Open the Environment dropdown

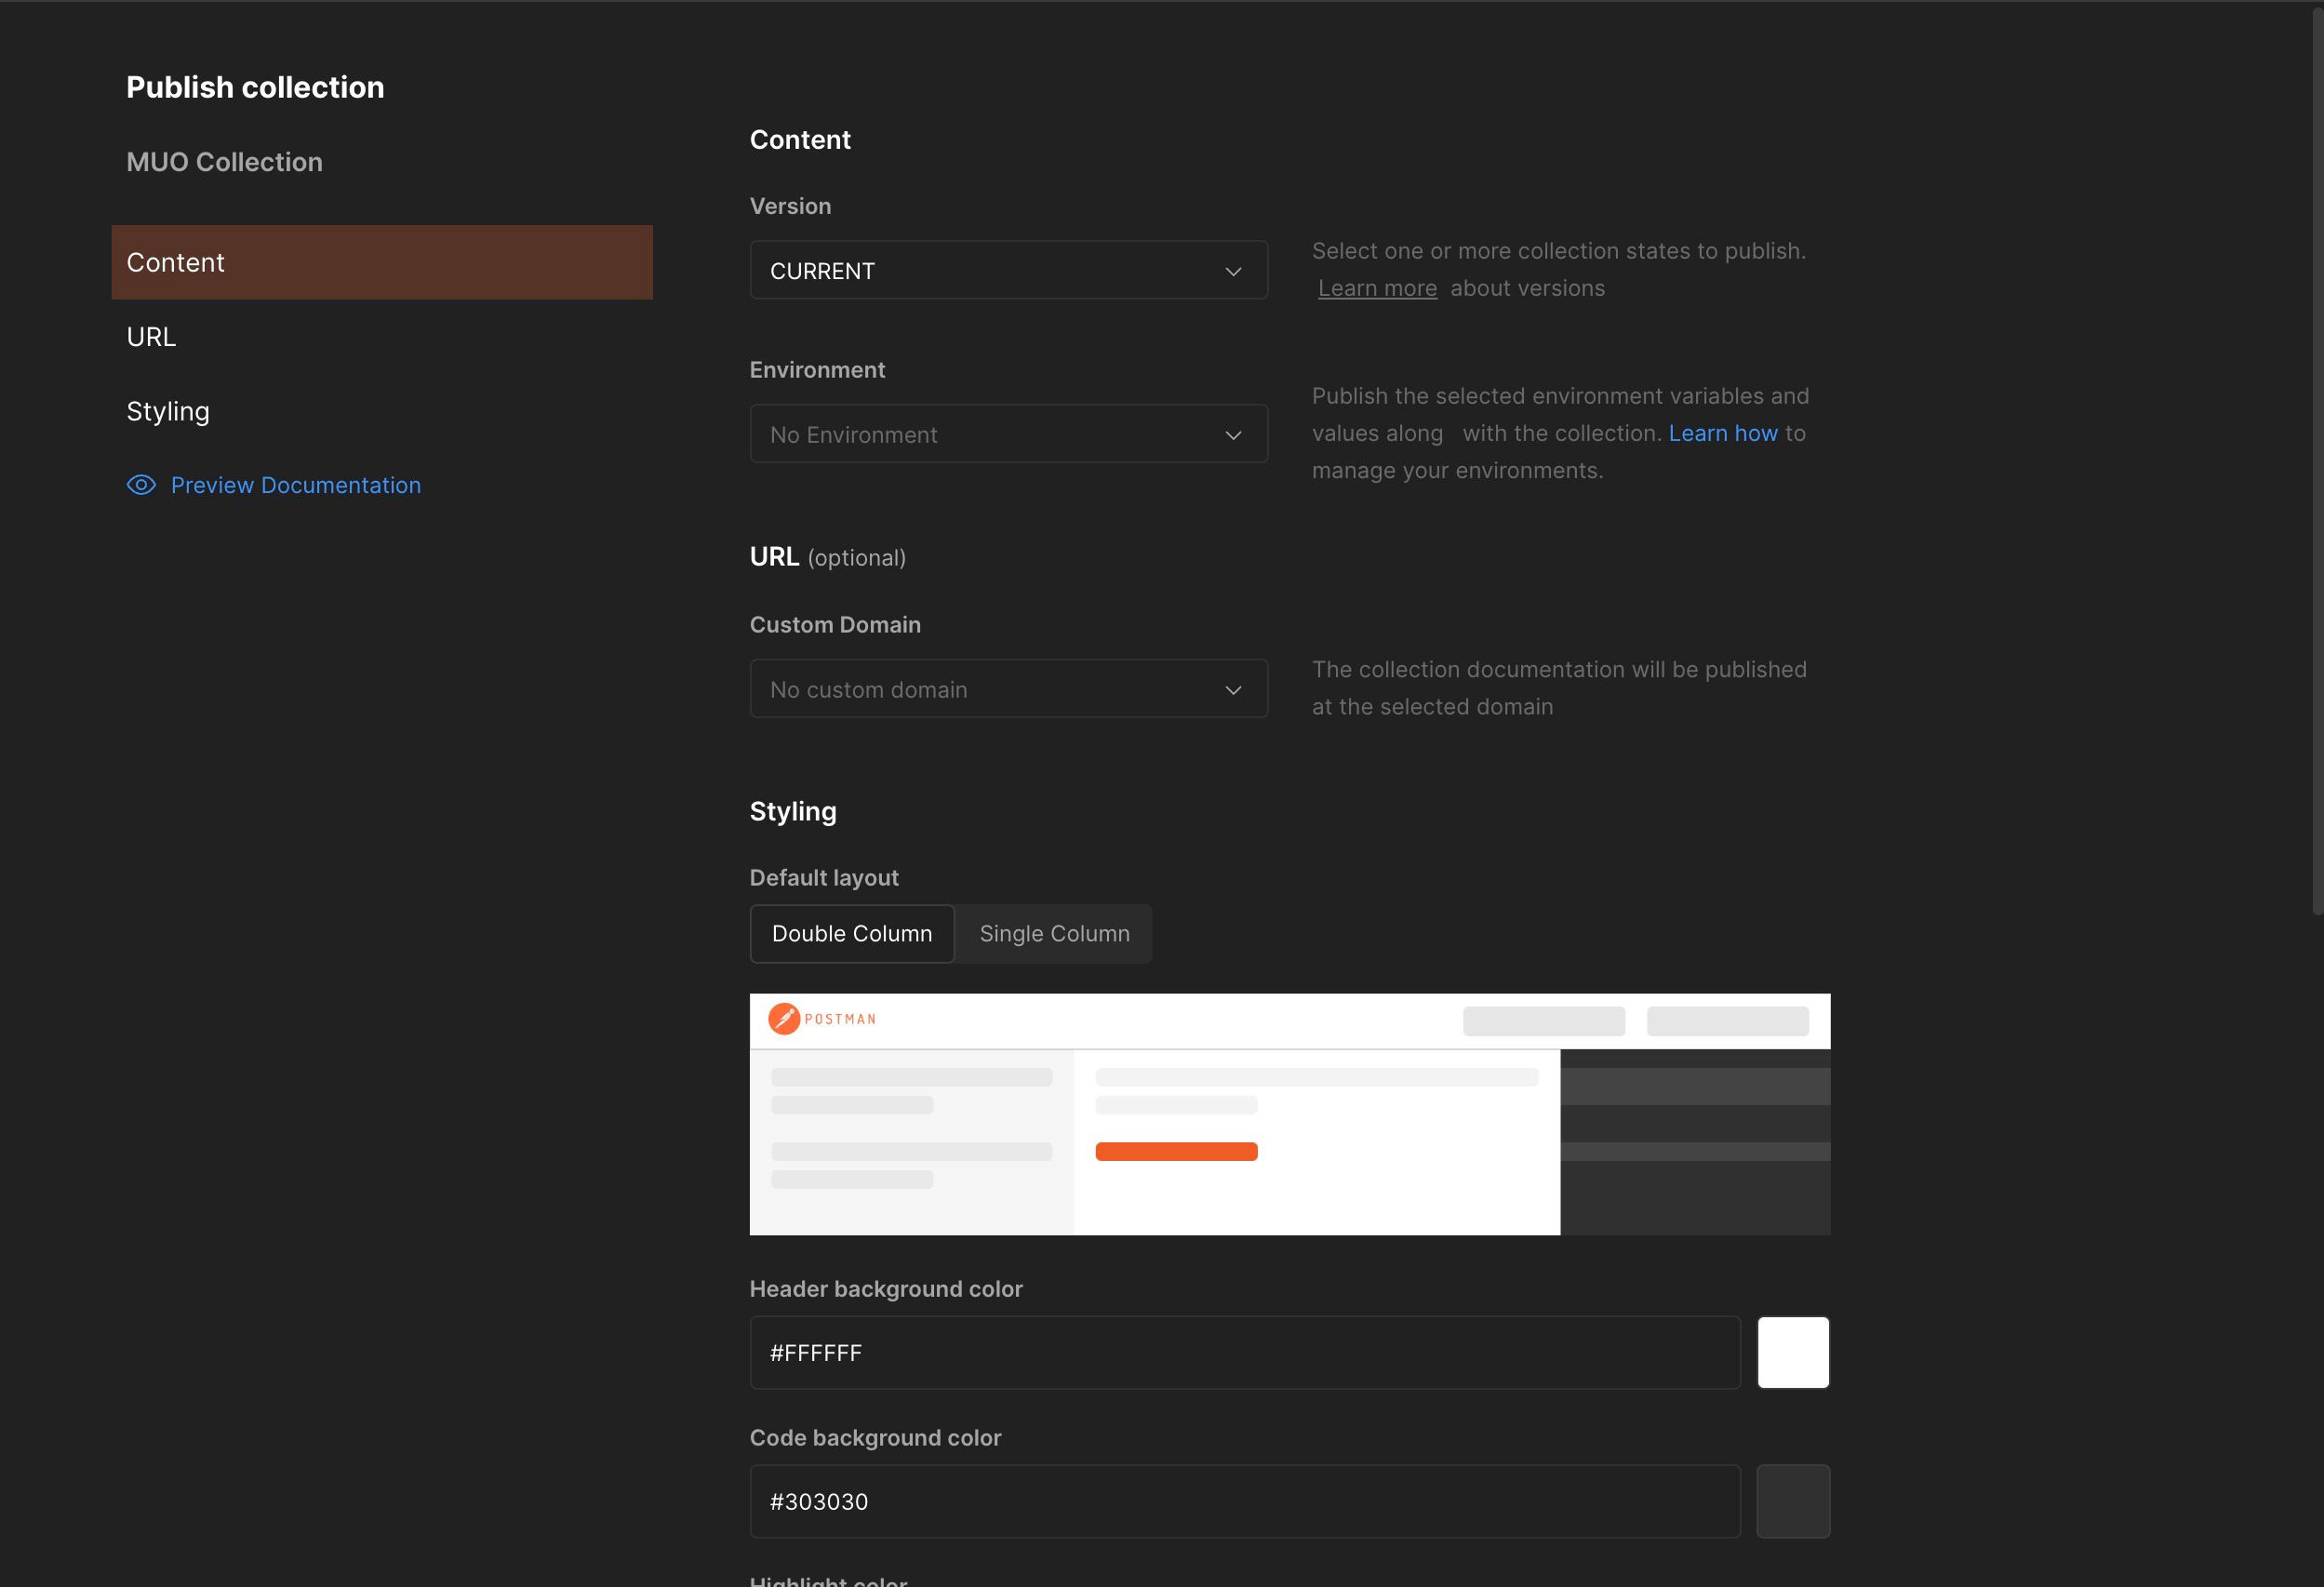1008,434
